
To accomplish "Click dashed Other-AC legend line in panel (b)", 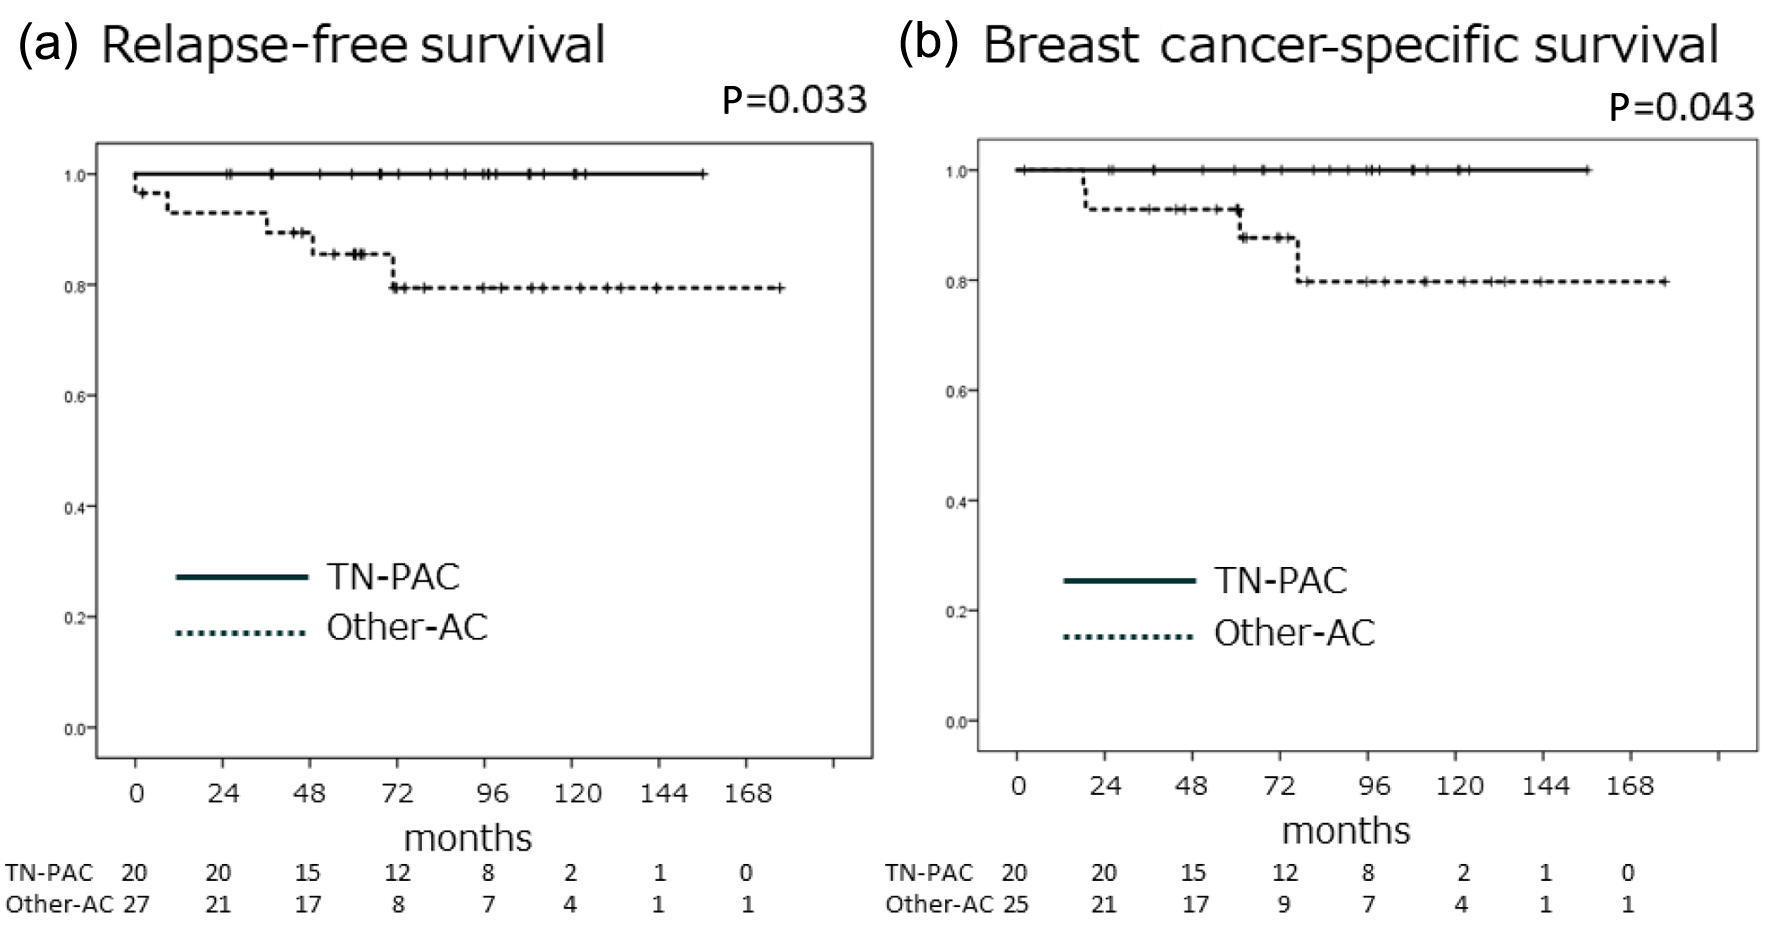I will [x=1129, y=636].
